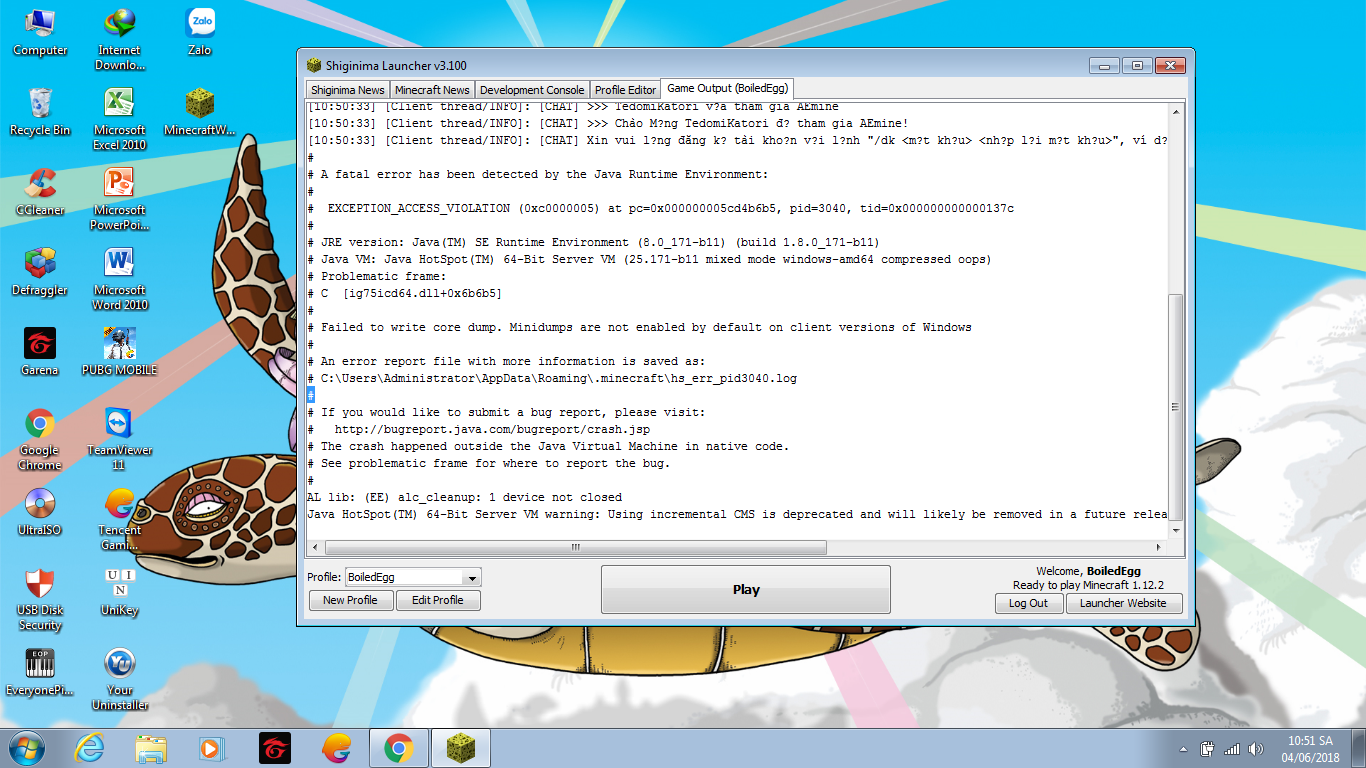Select USB Disk Security desktop icon

point(40,599)
